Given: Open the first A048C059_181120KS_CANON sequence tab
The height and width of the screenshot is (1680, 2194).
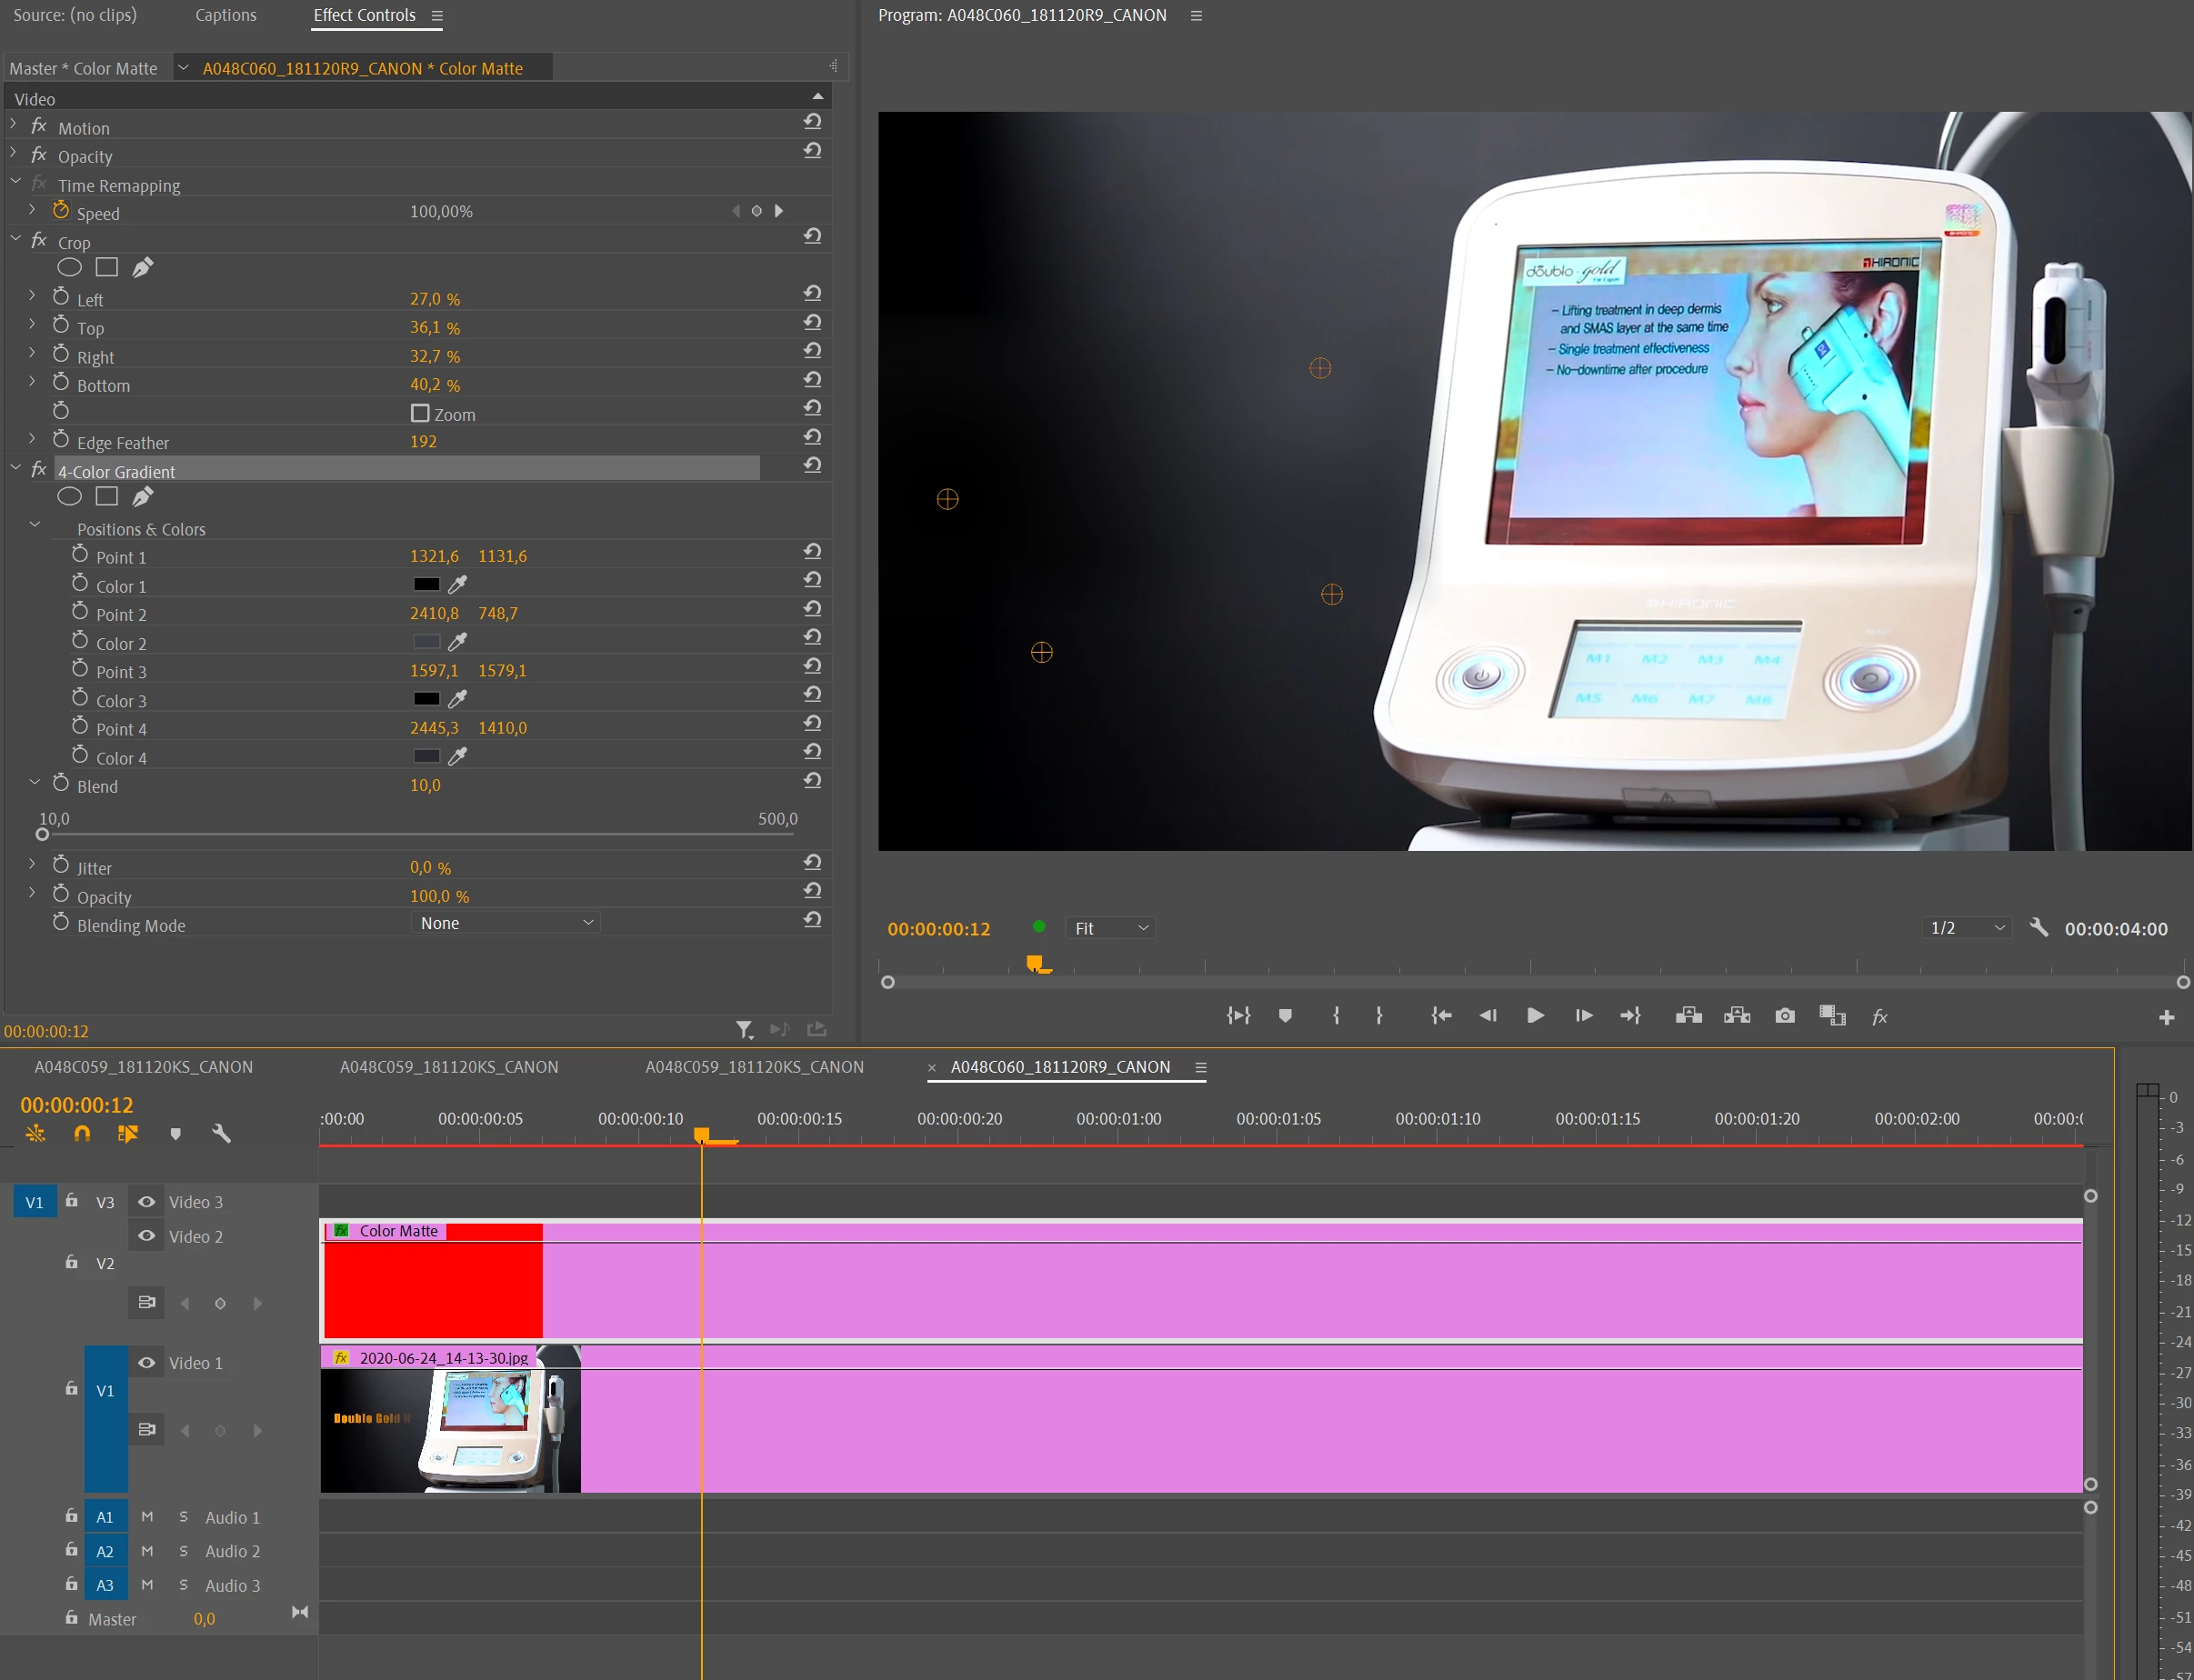Looking at the screenshot, I should coord(144,1067).
